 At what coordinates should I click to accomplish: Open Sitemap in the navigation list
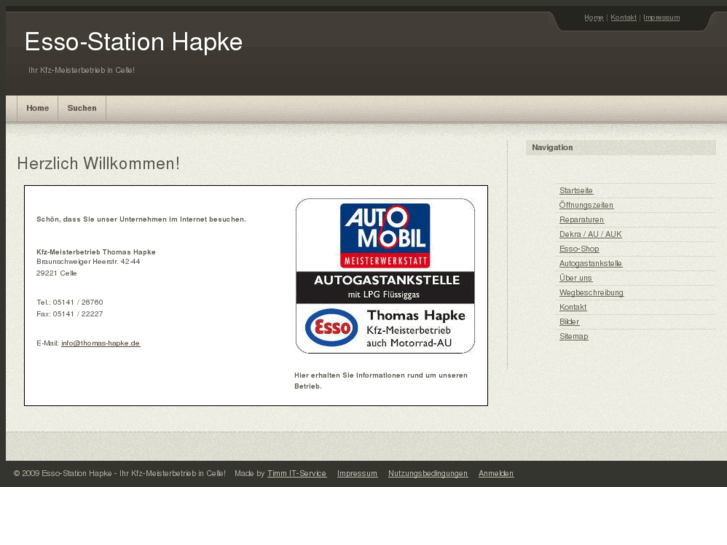tap(574, 336)
